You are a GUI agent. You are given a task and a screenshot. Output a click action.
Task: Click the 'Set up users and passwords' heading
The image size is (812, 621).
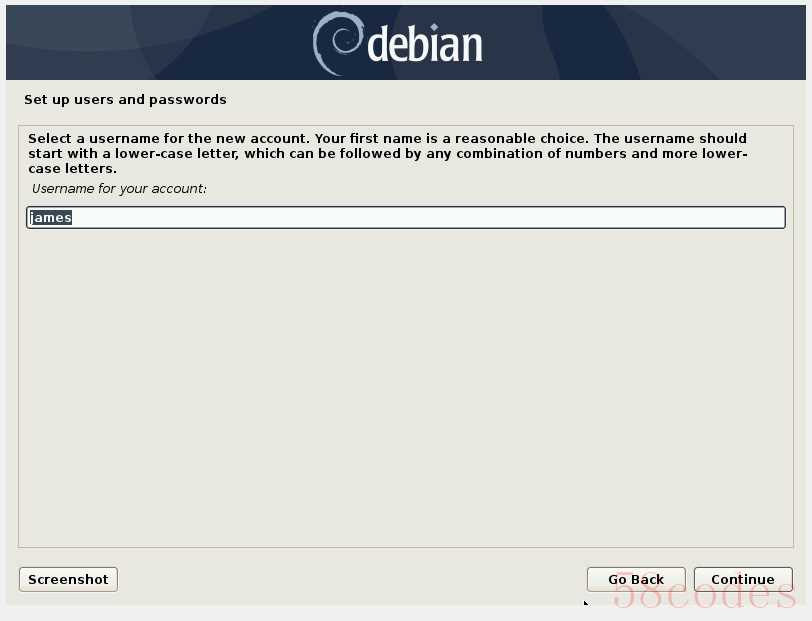[x=125, y=99]
